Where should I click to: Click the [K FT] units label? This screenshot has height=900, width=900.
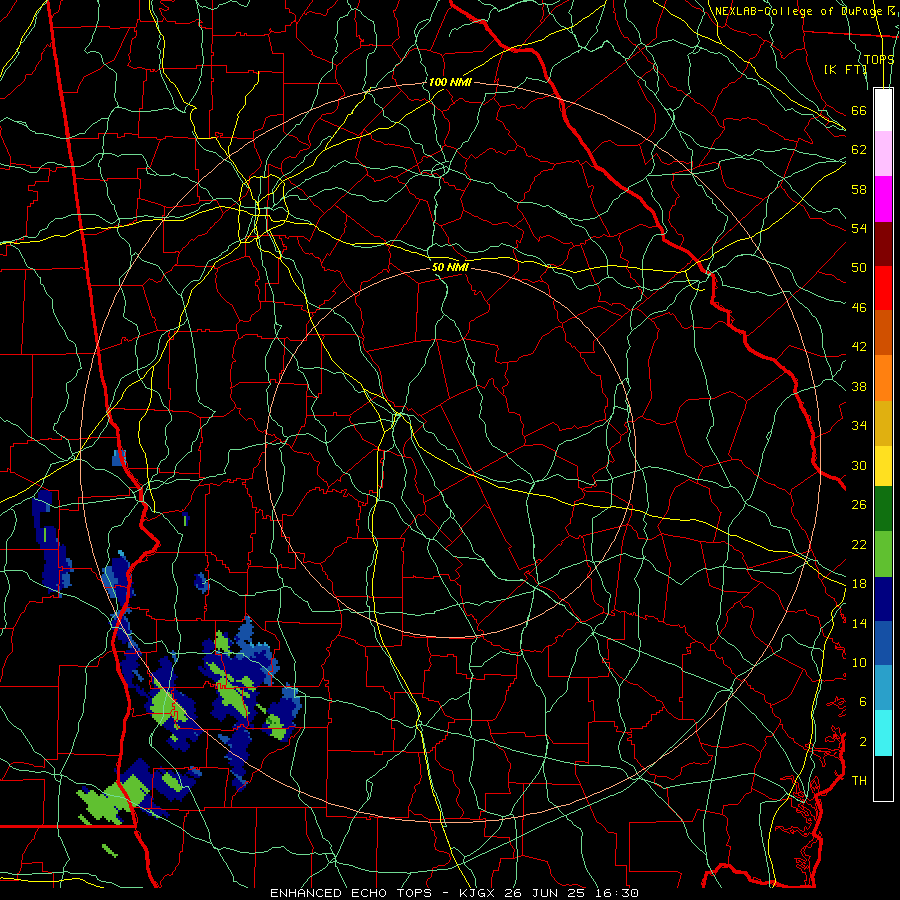pos(845,69)
